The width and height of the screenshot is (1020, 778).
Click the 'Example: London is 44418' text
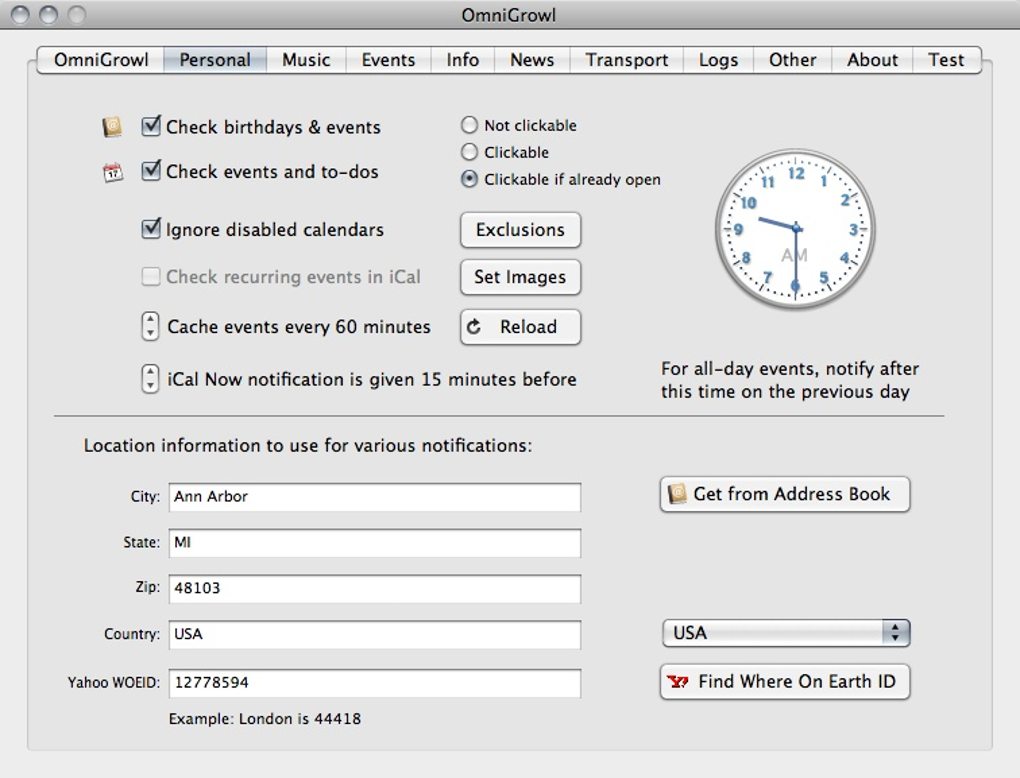[x=265, y=719]
